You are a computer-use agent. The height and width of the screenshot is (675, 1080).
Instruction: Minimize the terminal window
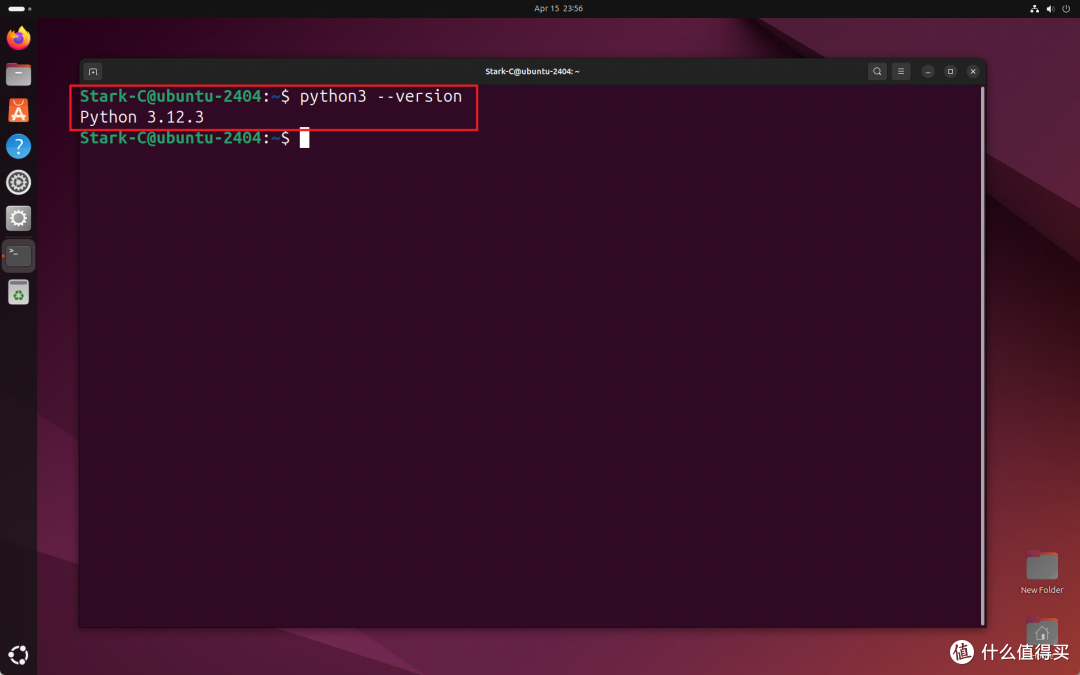(x=928, y=72)
